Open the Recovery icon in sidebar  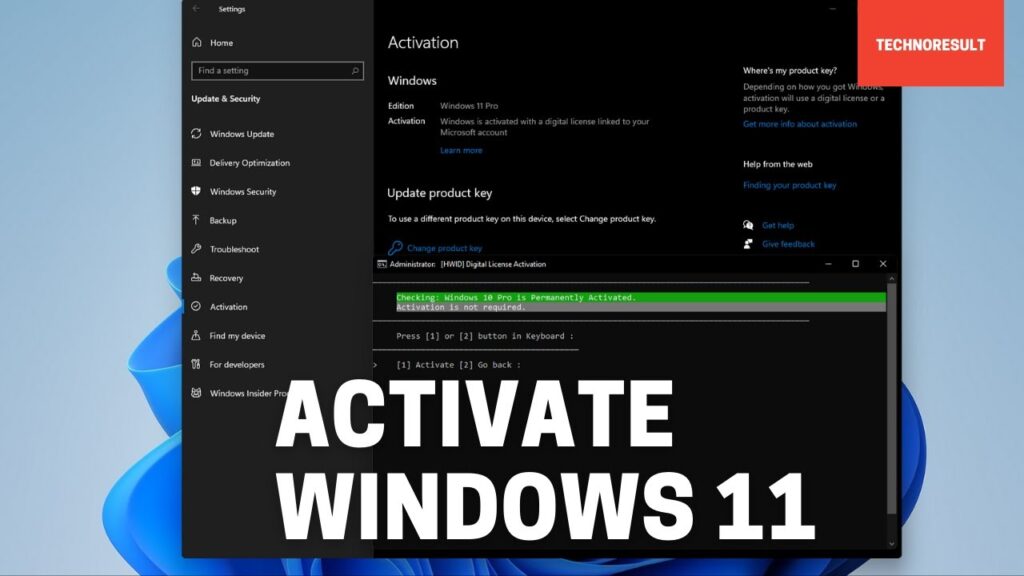coord(197,278)
